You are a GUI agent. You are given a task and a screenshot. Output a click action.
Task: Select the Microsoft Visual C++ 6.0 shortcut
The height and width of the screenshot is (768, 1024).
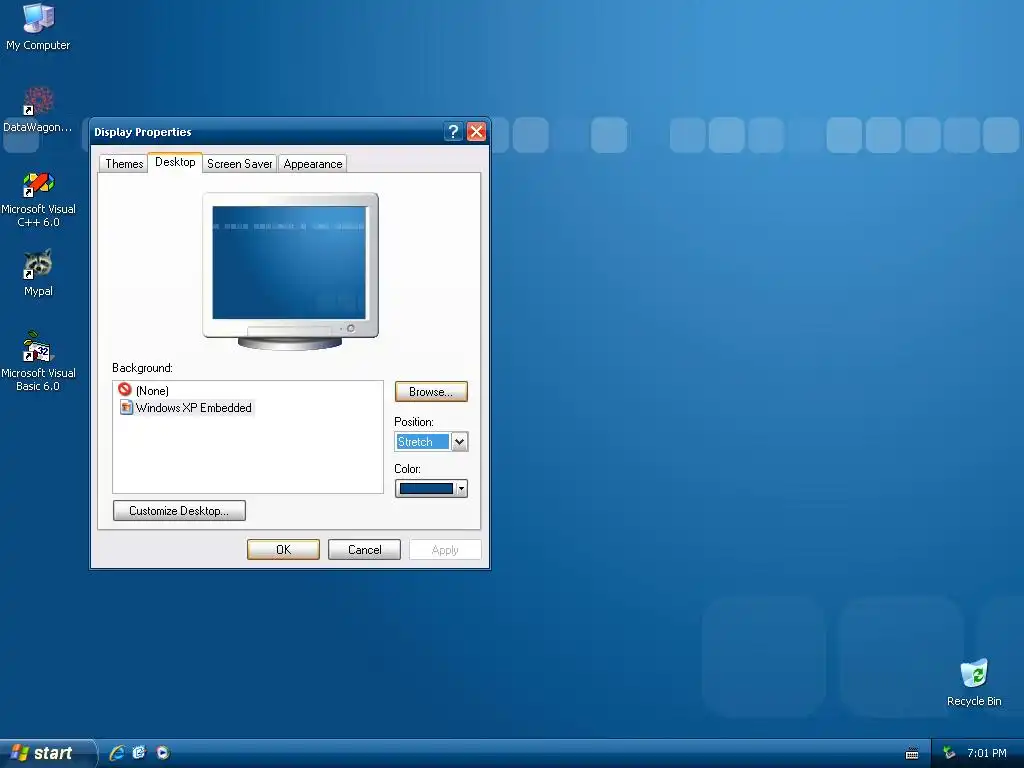tap(38, 199)
